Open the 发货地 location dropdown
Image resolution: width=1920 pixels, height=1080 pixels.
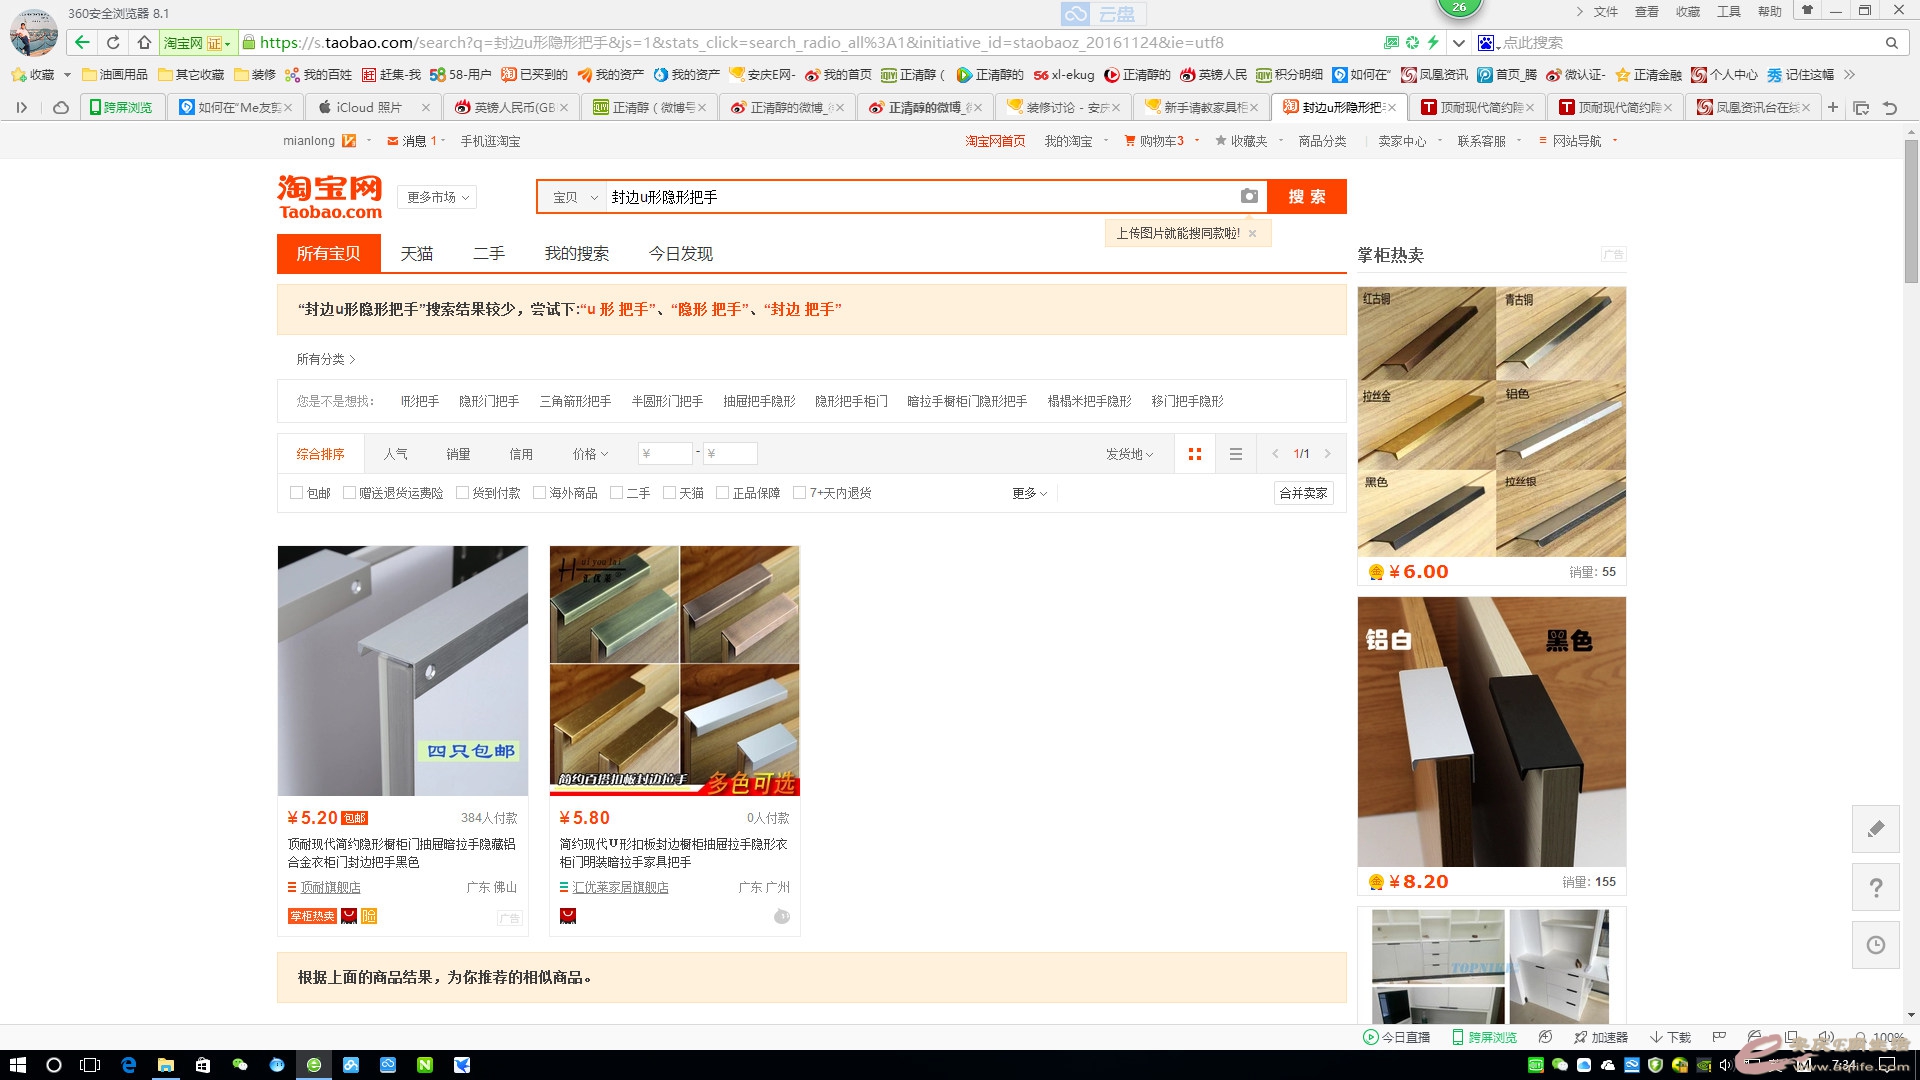click(x=1129, y=454)
